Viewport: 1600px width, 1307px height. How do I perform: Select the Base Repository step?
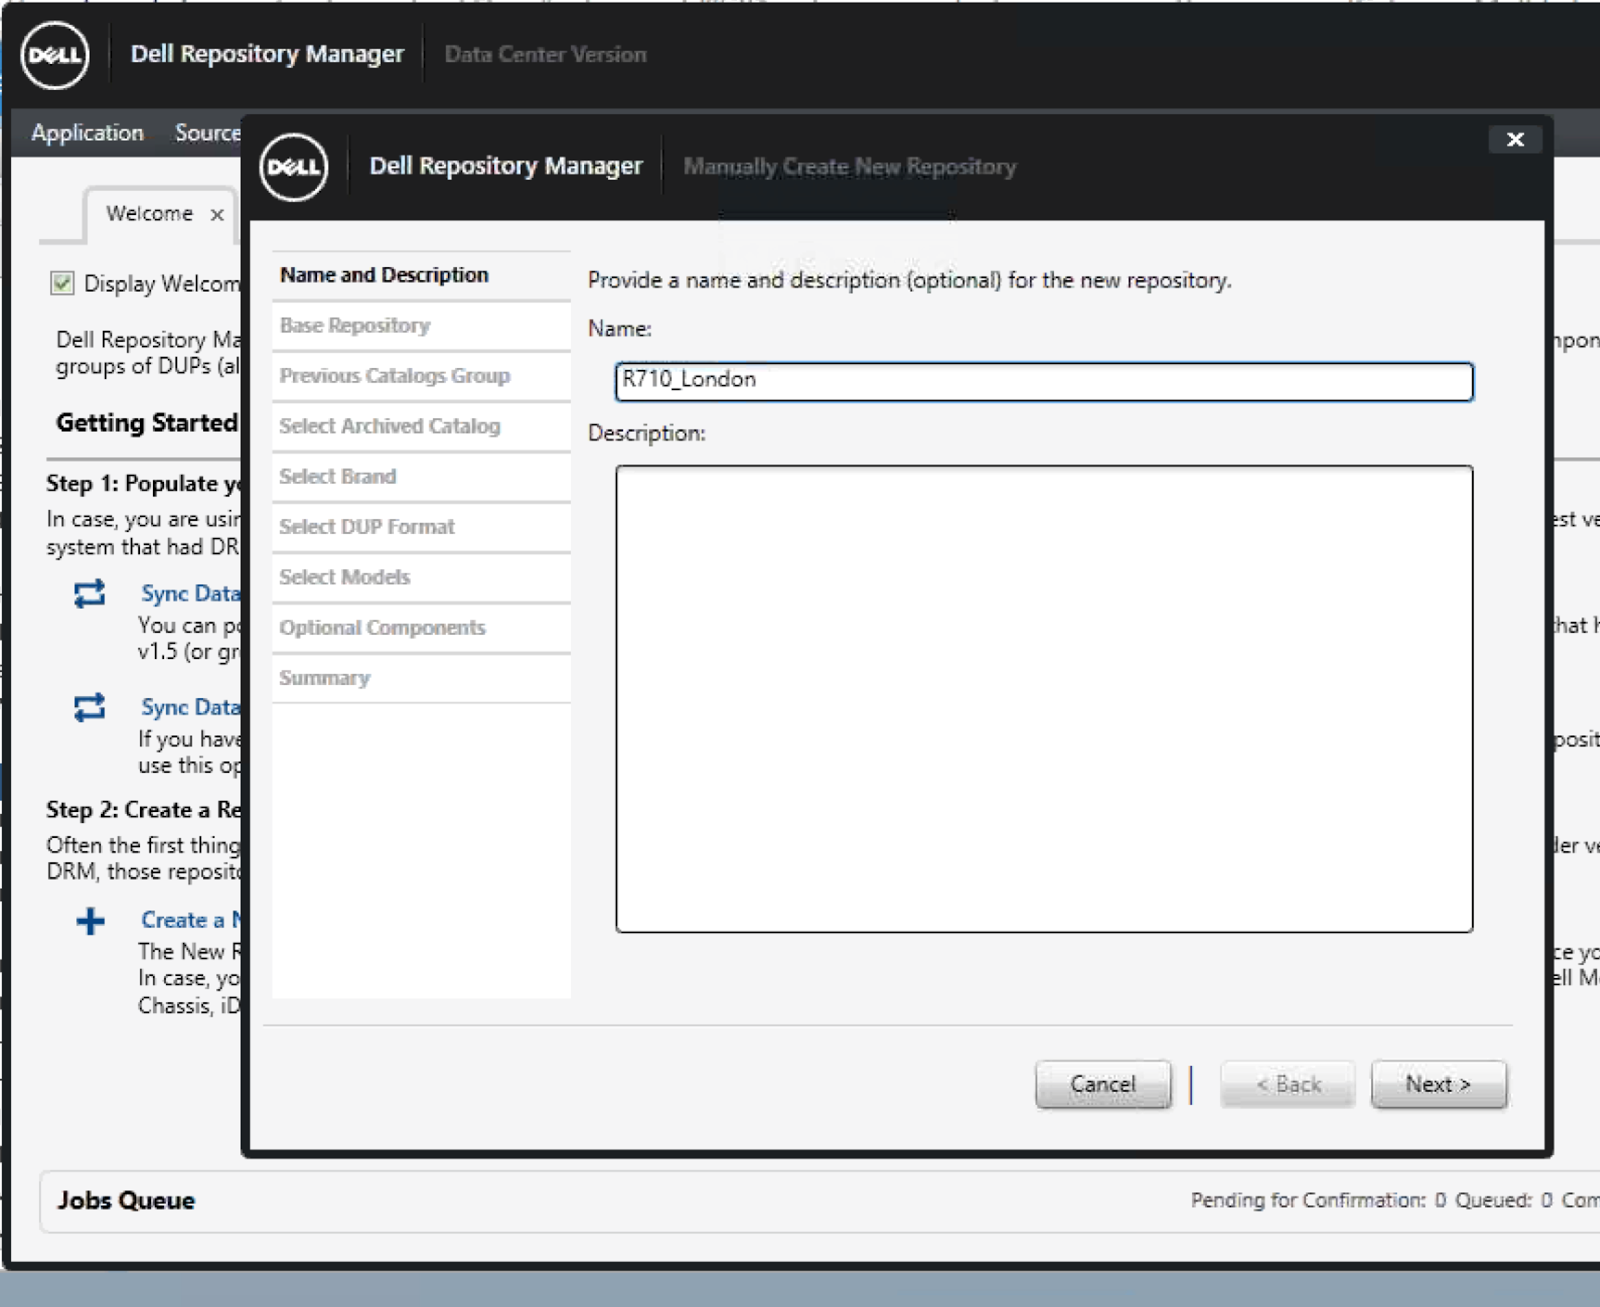[421, 326]
